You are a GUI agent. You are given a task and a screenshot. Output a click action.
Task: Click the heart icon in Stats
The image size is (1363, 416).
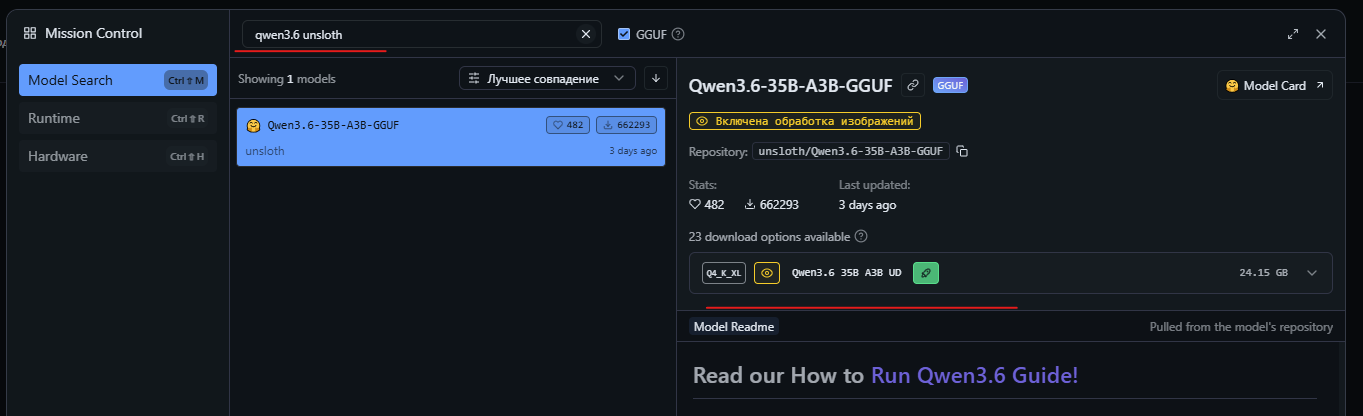coord(695,204)
